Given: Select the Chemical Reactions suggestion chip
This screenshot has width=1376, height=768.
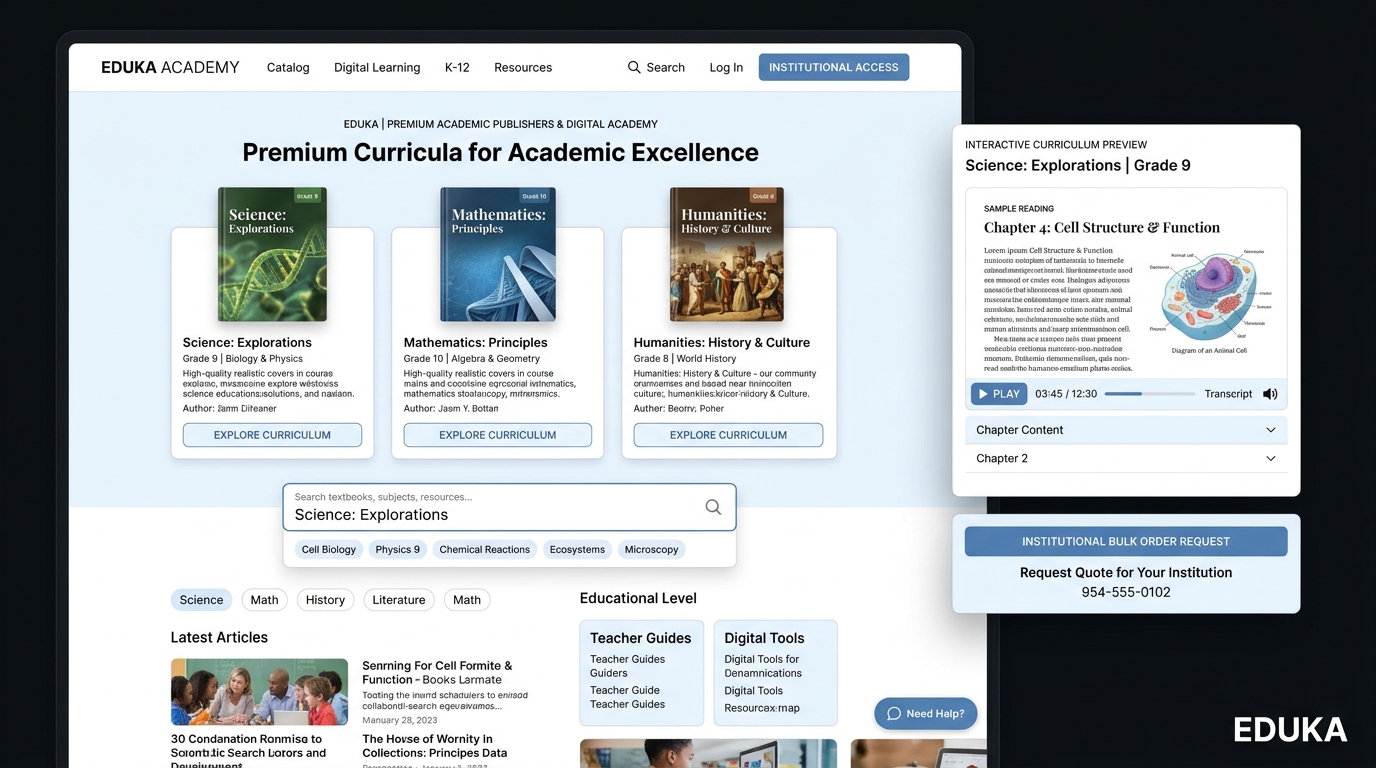Looking at the screenshot, I should click(x=485, y=549).
